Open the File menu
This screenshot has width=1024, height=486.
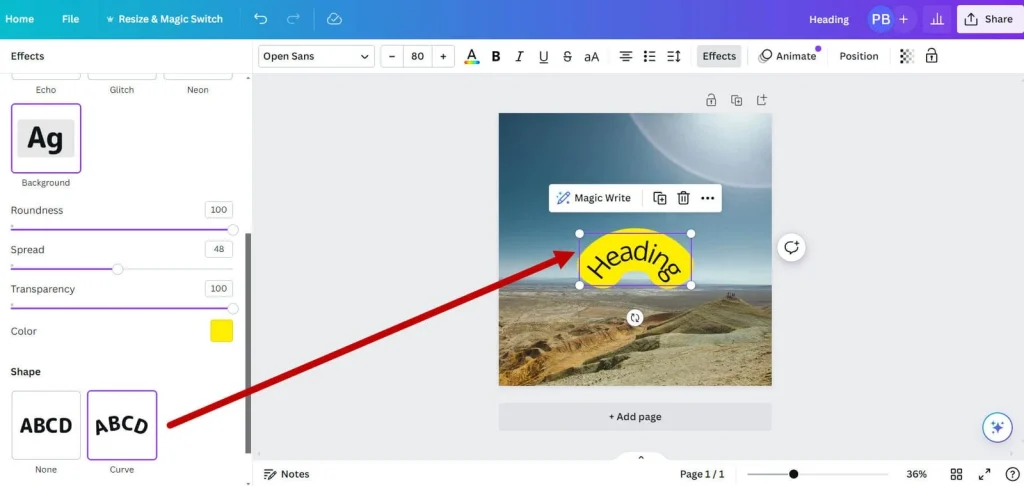tap(70, 19)
